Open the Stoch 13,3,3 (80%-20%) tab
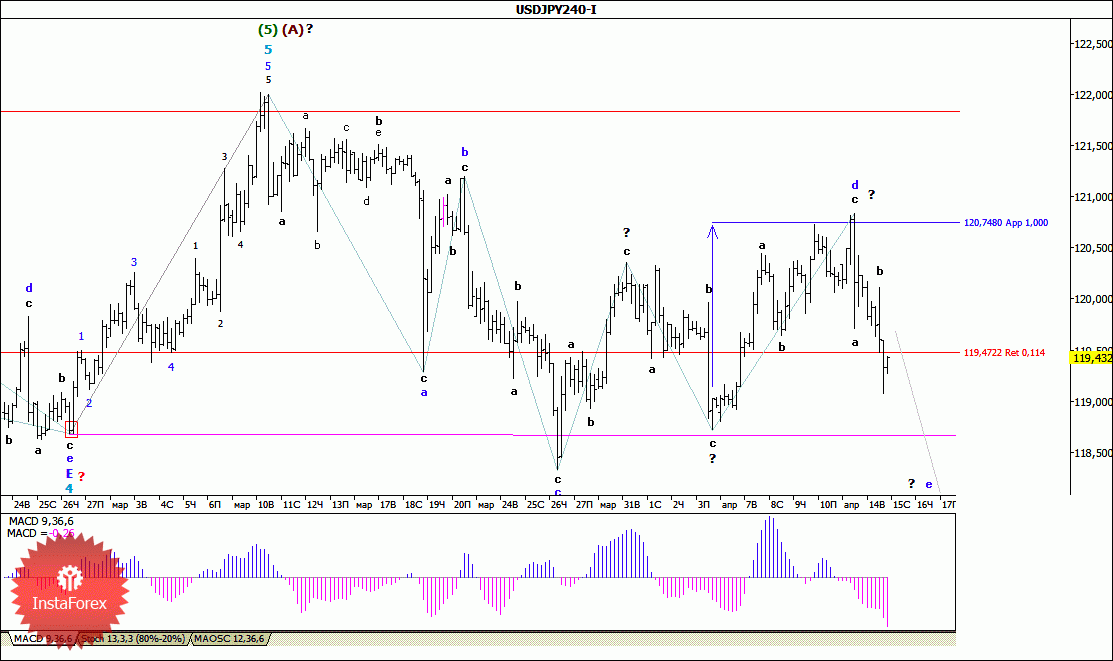The width and height of the screenshot is (1113, 661). click(x=133, y=639)
